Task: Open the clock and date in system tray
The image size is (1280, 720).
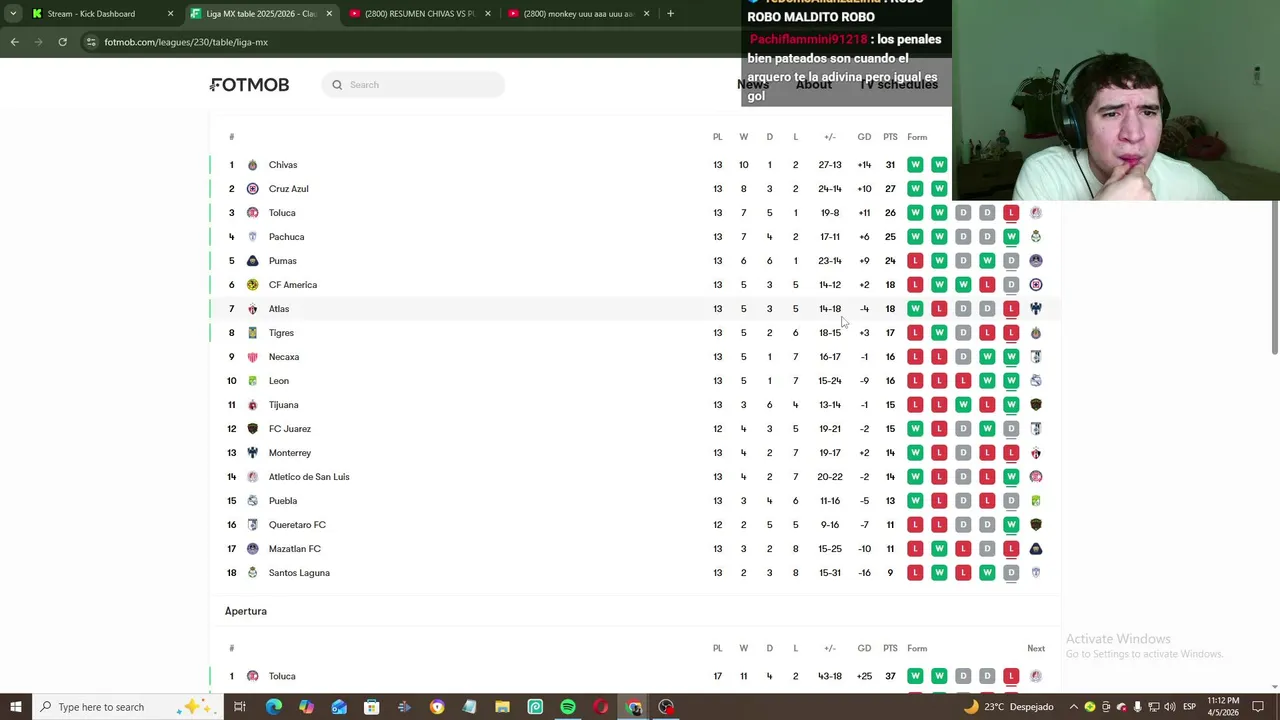Action: [x=1224, y=707]
